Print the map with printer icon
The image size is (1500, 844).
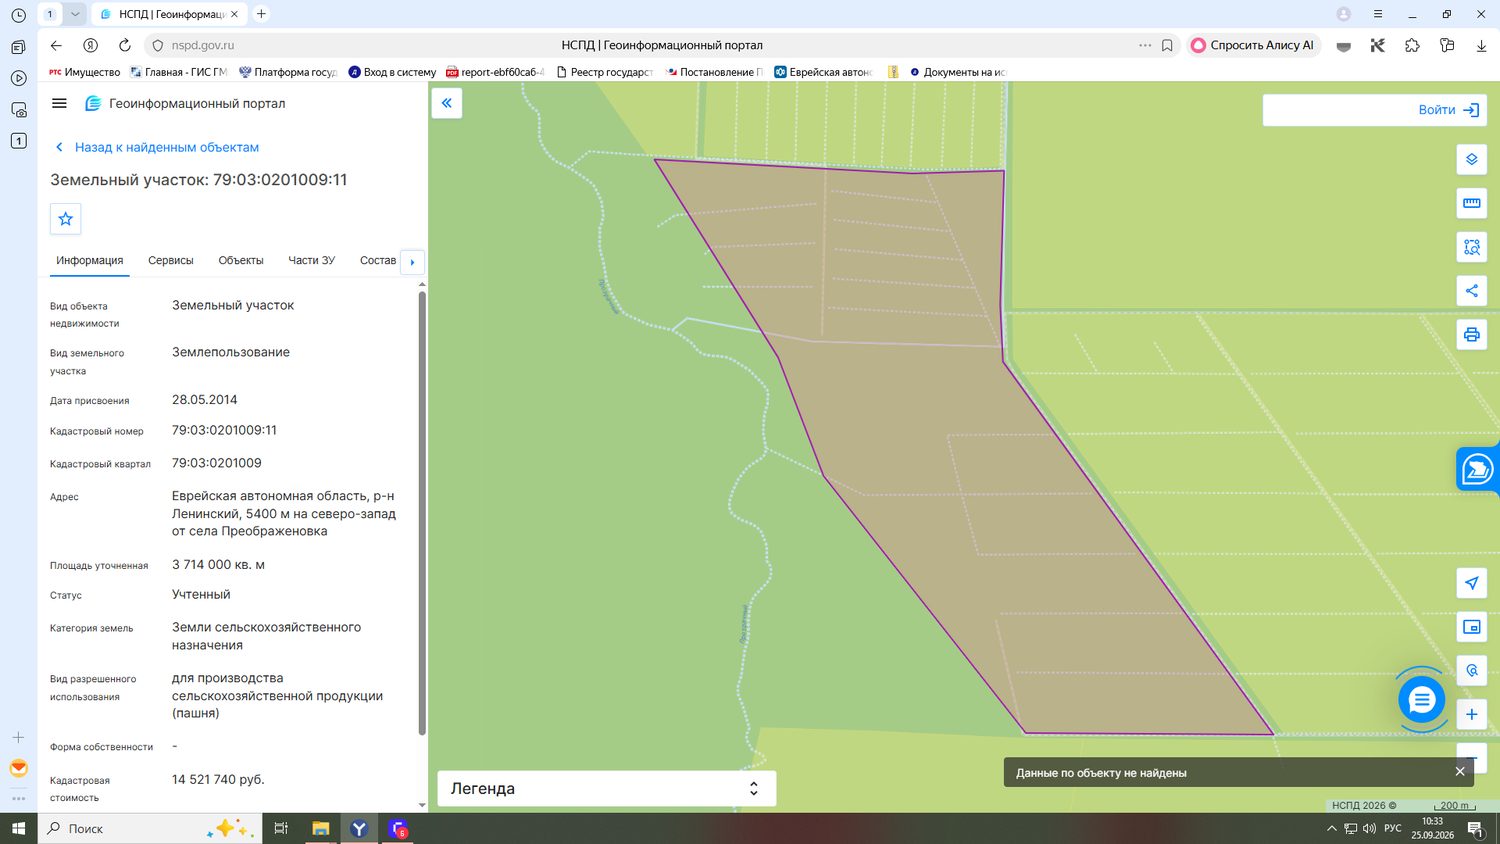coord(1471,335)
